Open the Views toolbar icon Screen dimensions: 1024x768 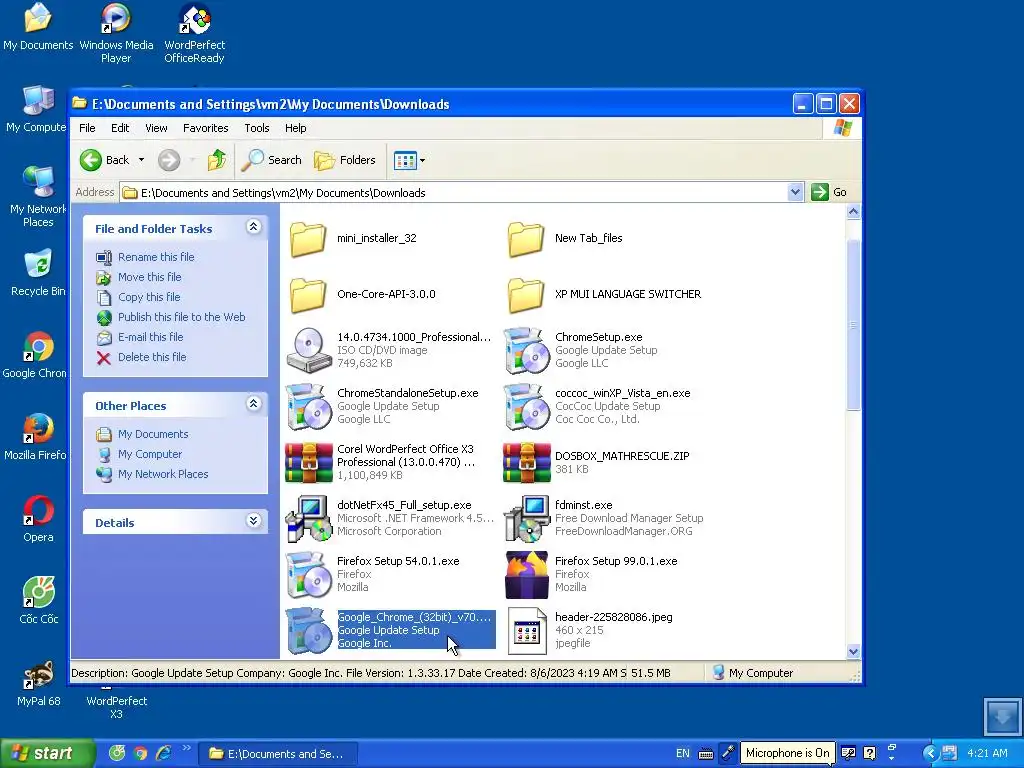pos(405,160)
